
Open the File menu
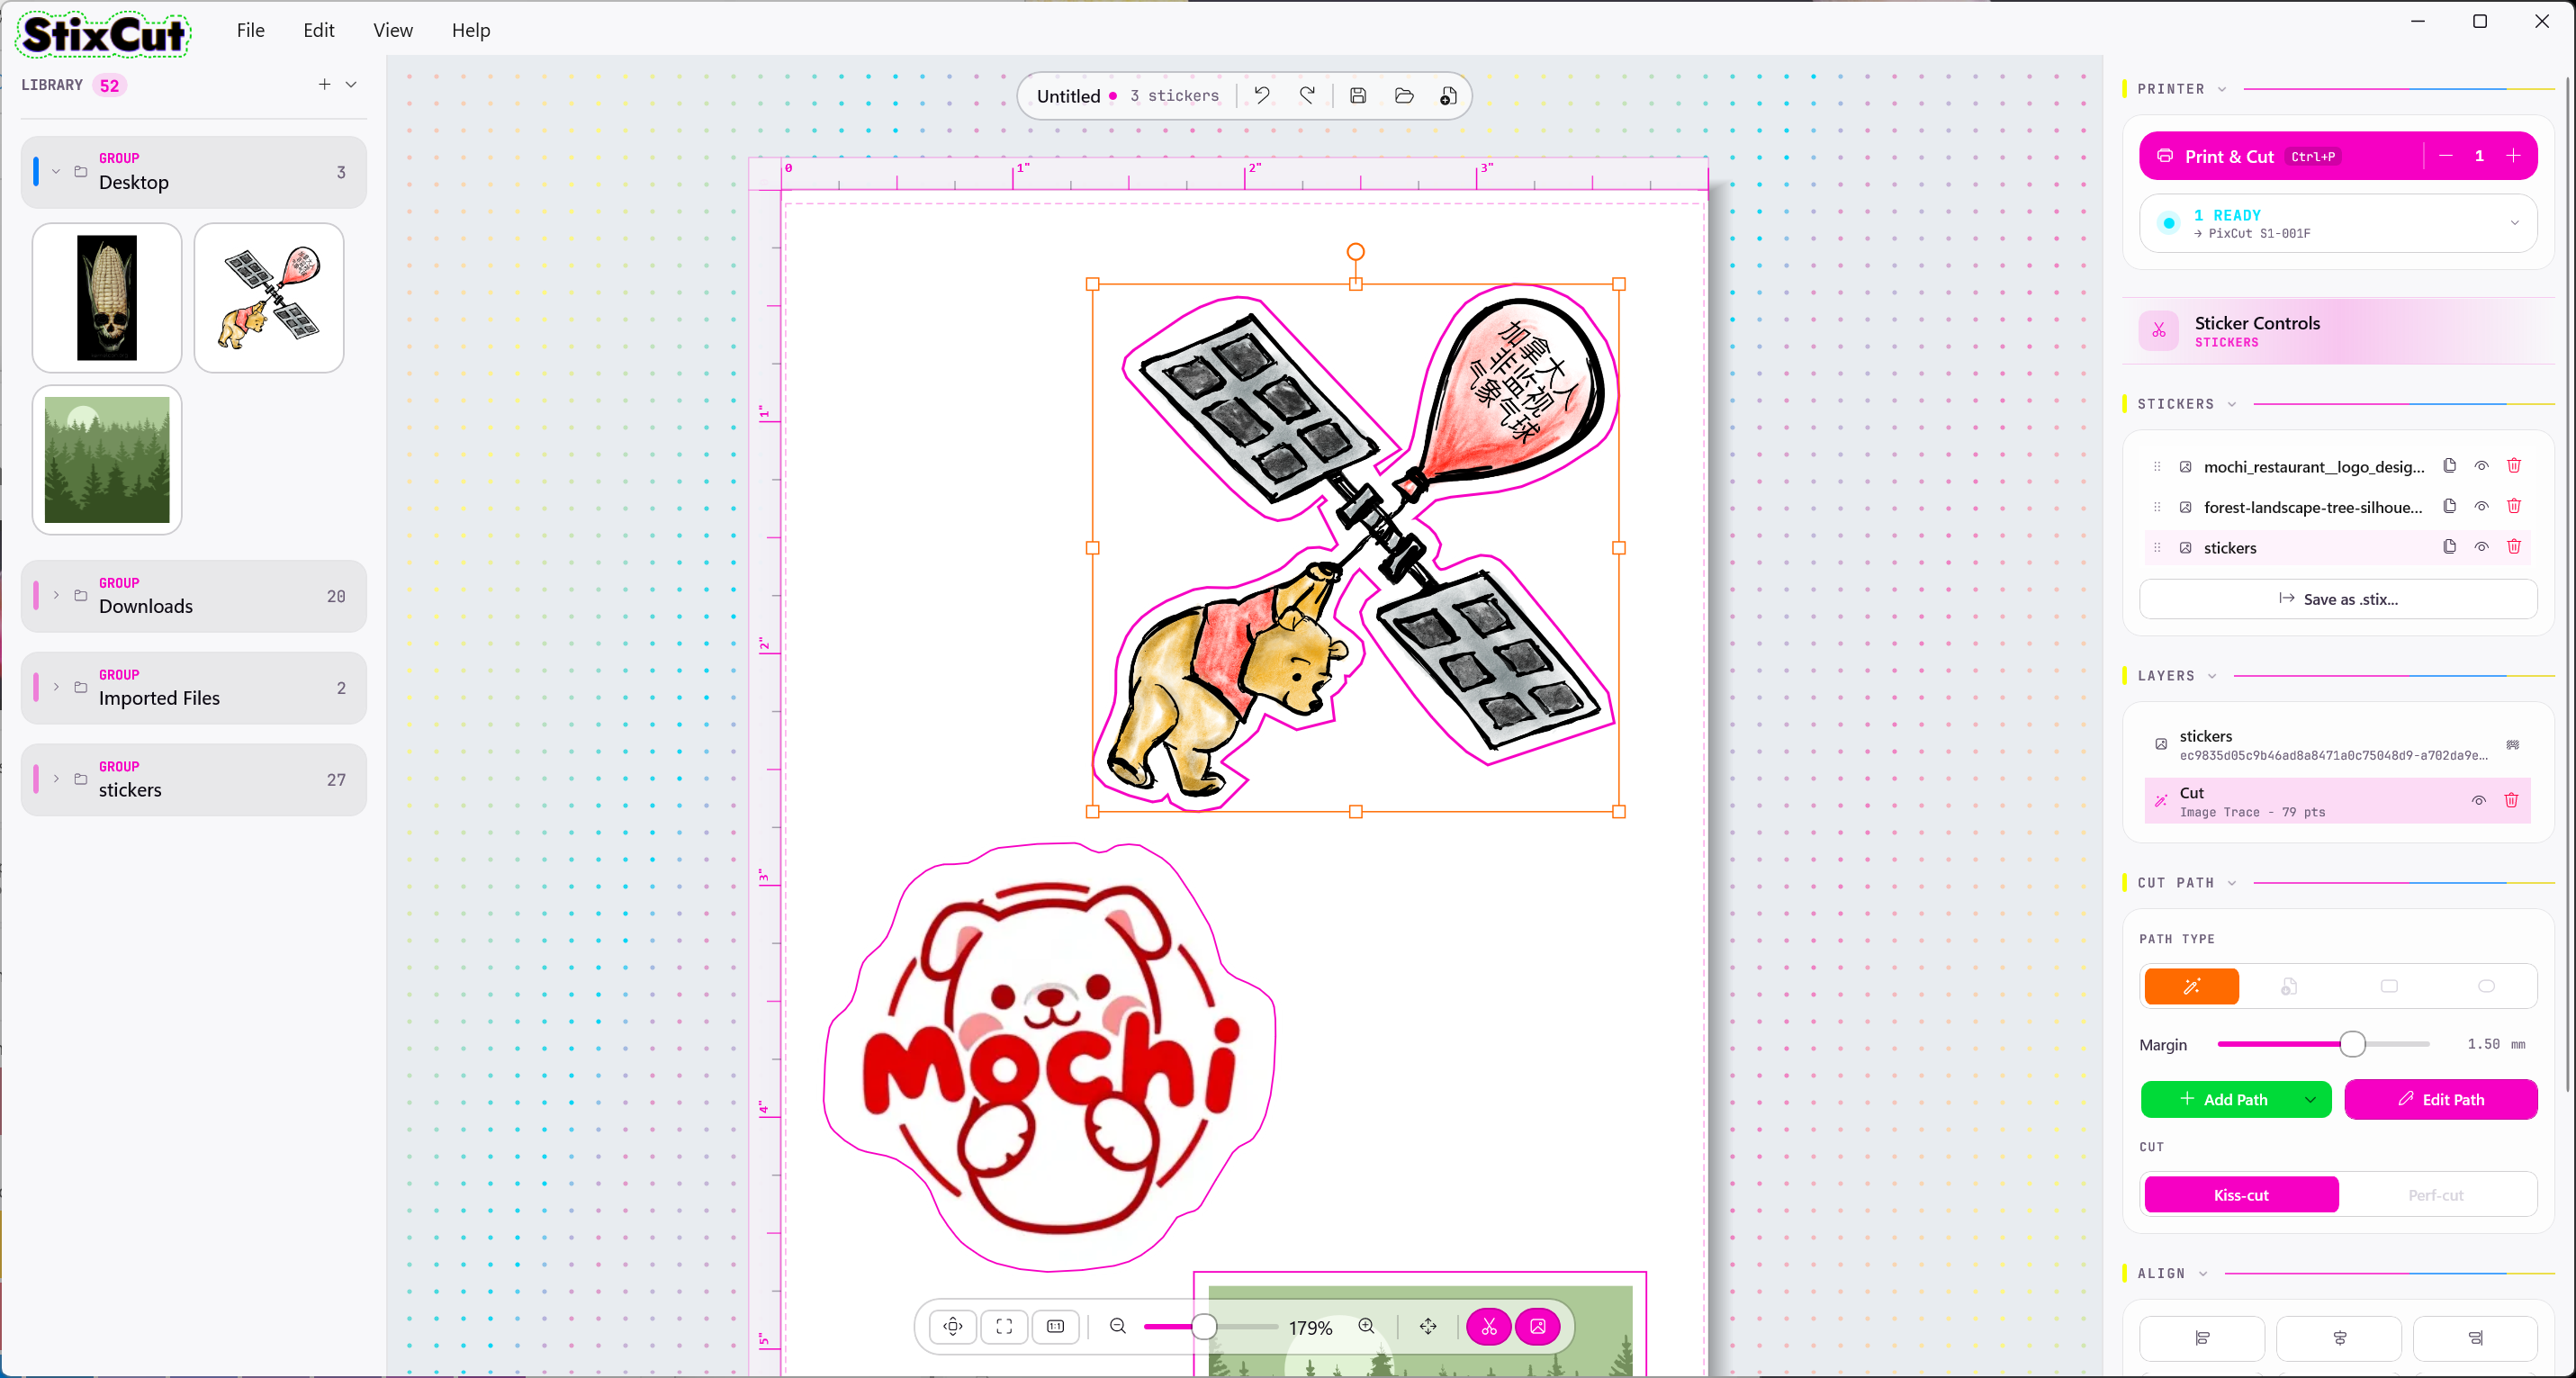tap(250, 30)
